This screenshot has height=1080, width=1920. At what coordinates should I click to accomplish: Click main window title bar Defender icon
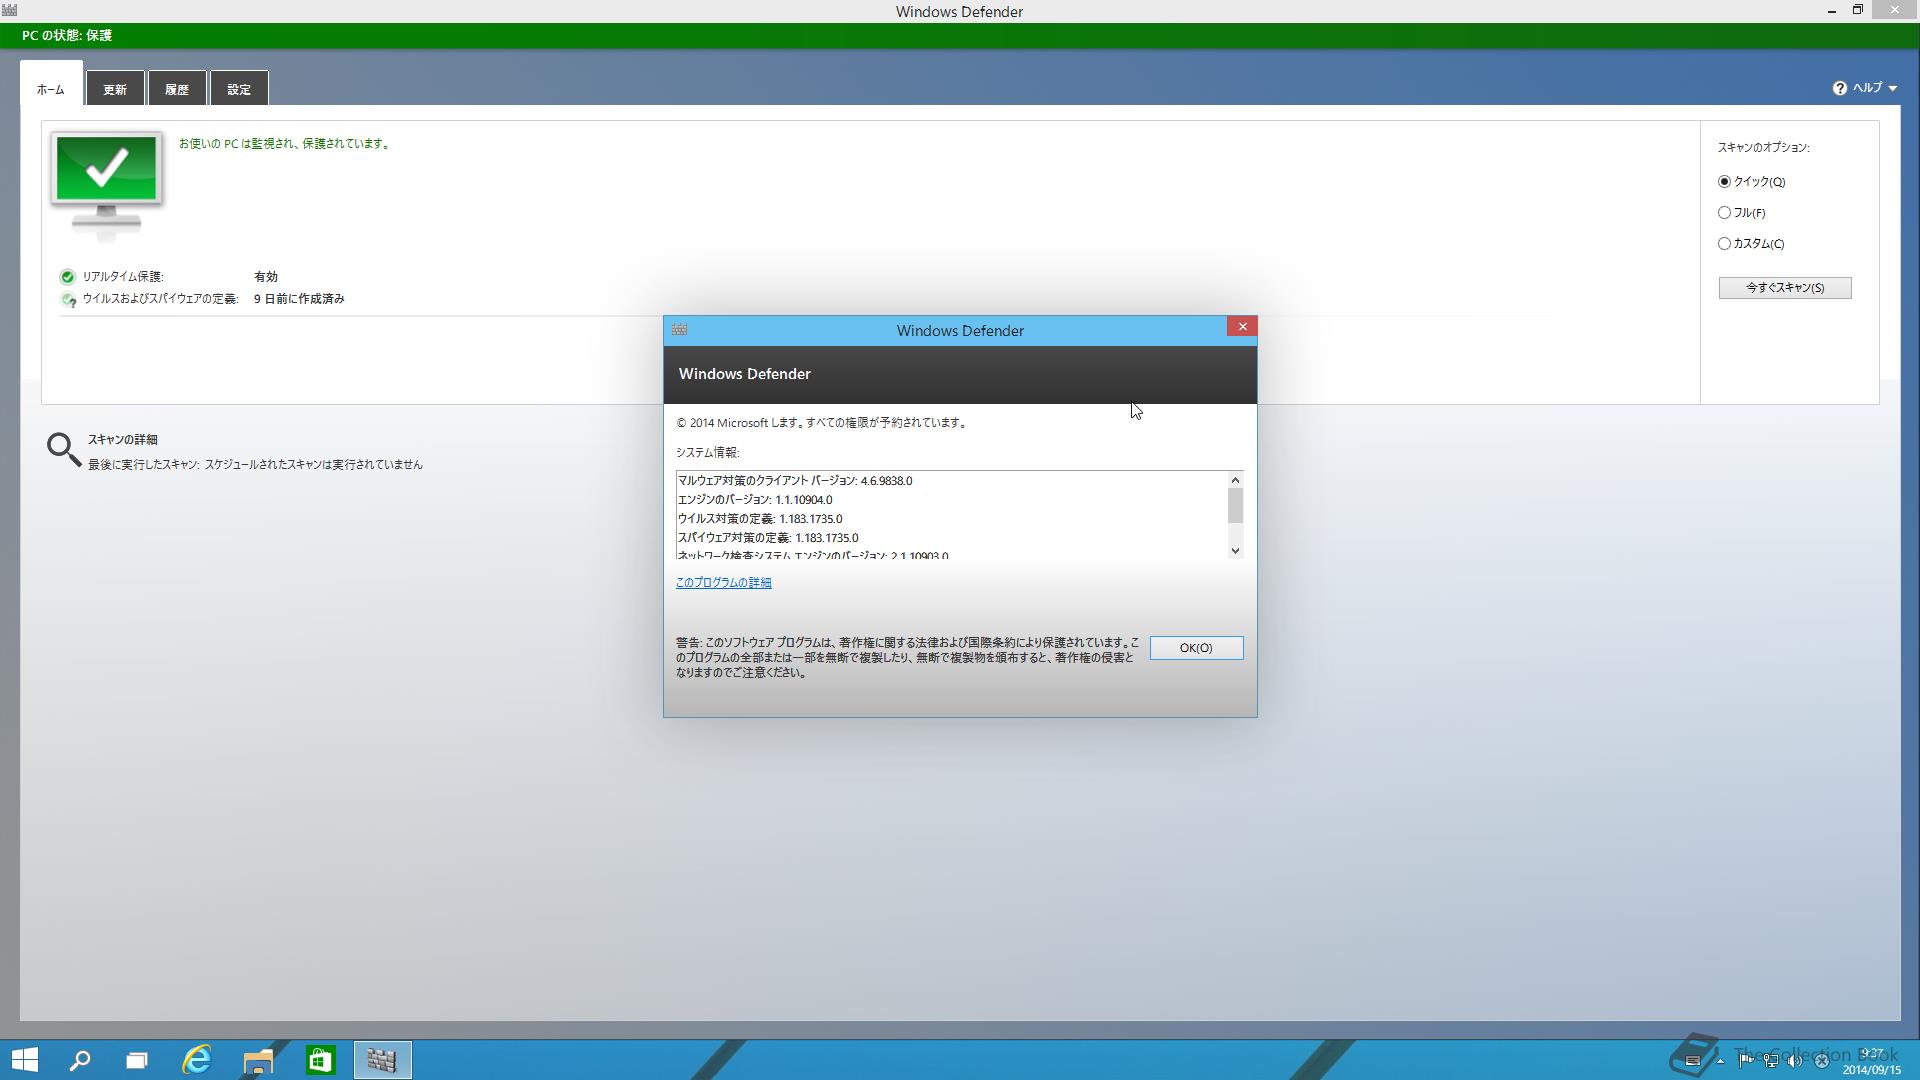10,10
